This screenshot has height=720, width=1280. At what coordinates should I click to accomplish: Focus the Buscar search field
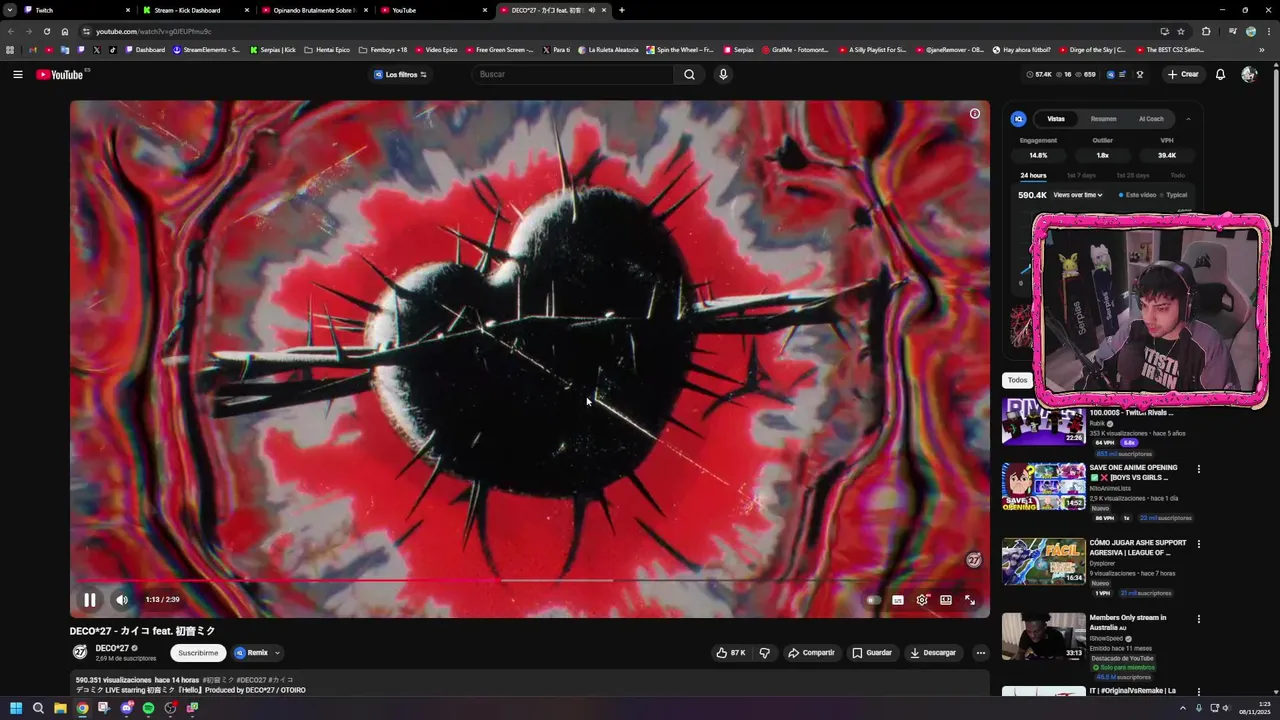[x=575, y=74]
